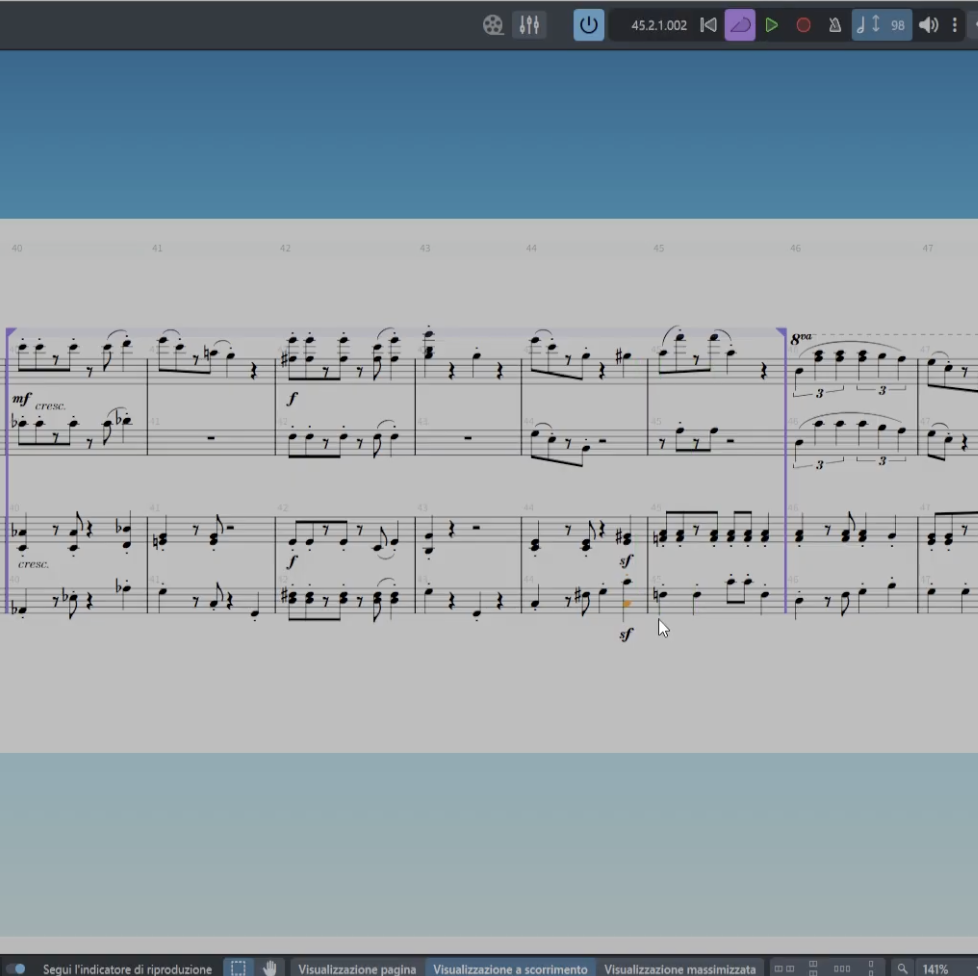Open the 141% zoom level dropdown

click(936, 969)
